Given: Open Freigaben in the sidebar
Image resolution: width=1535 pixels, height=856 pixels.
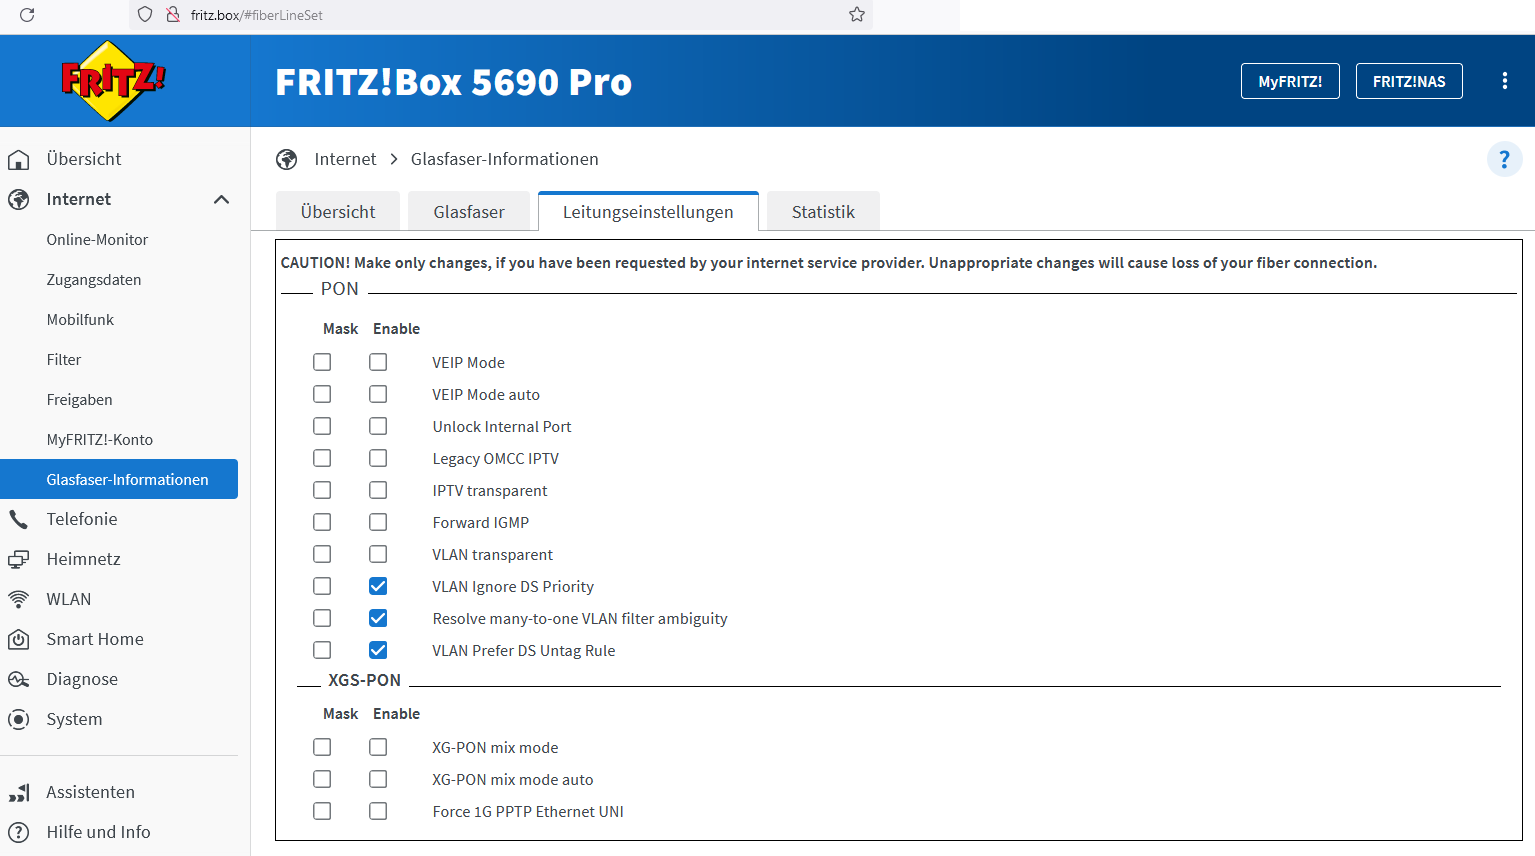Looking at the screenshot, I should click(79, 400).
